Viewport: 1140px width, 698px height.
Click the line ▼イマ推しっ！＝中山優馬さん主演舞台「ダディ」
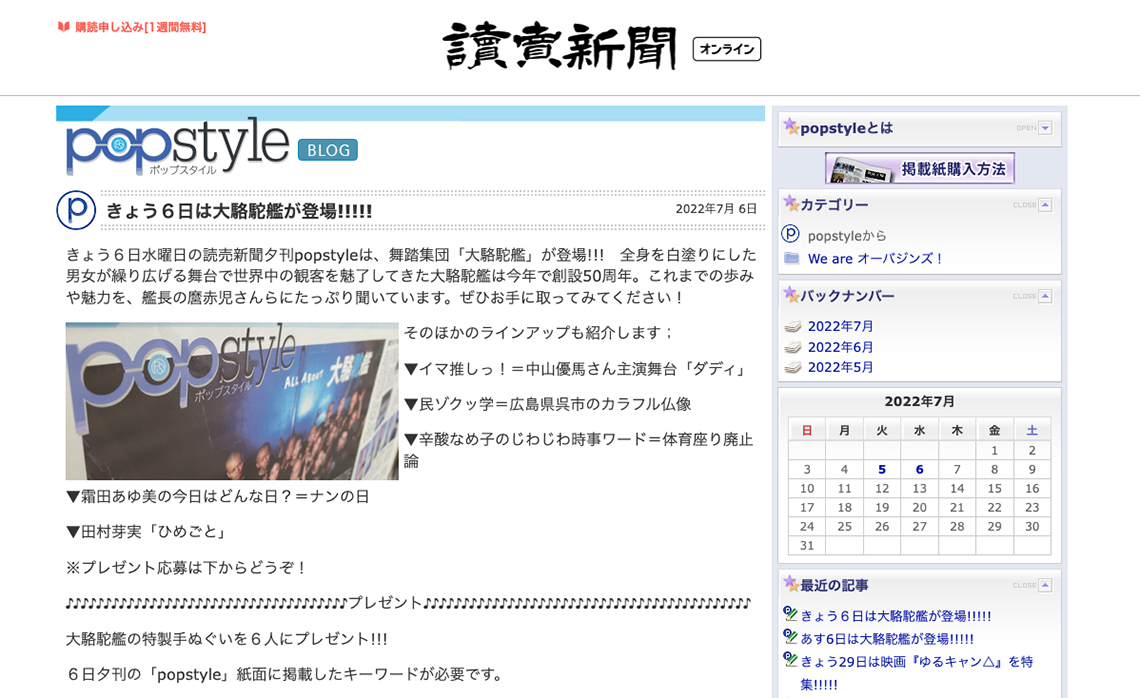tap(577, 369)
